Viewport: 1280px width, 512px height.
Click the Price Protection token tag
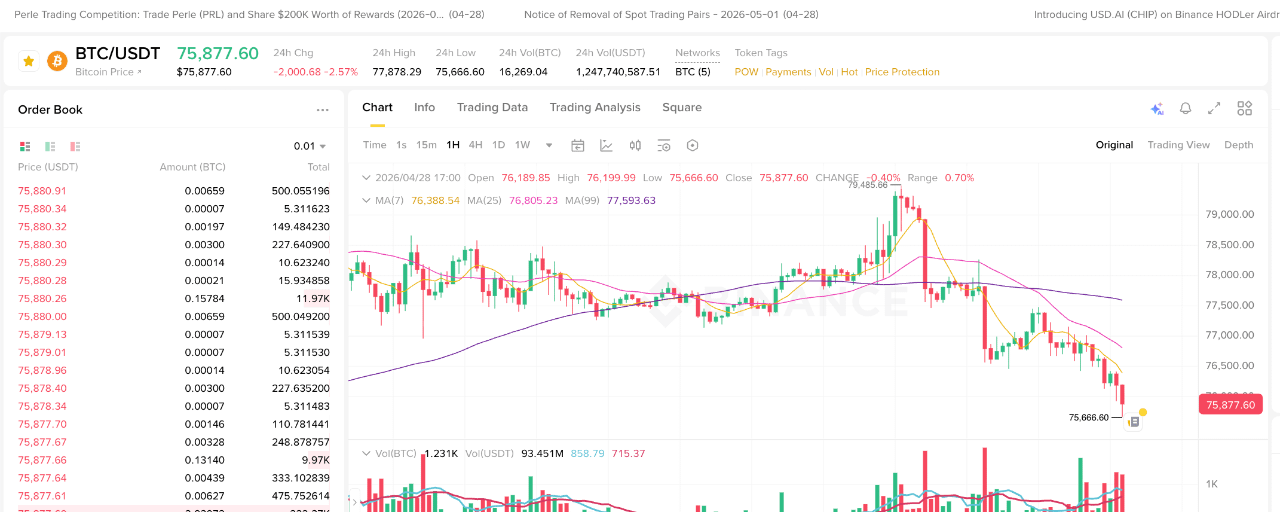(902, 72)
